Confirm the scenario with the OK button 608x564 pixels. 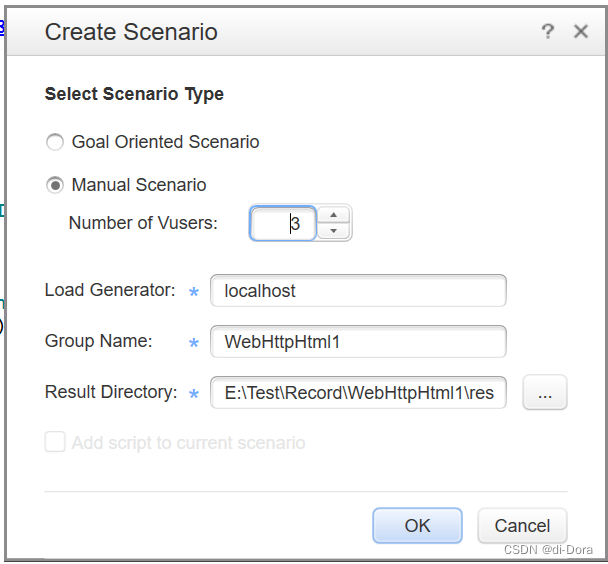(417, 525)
